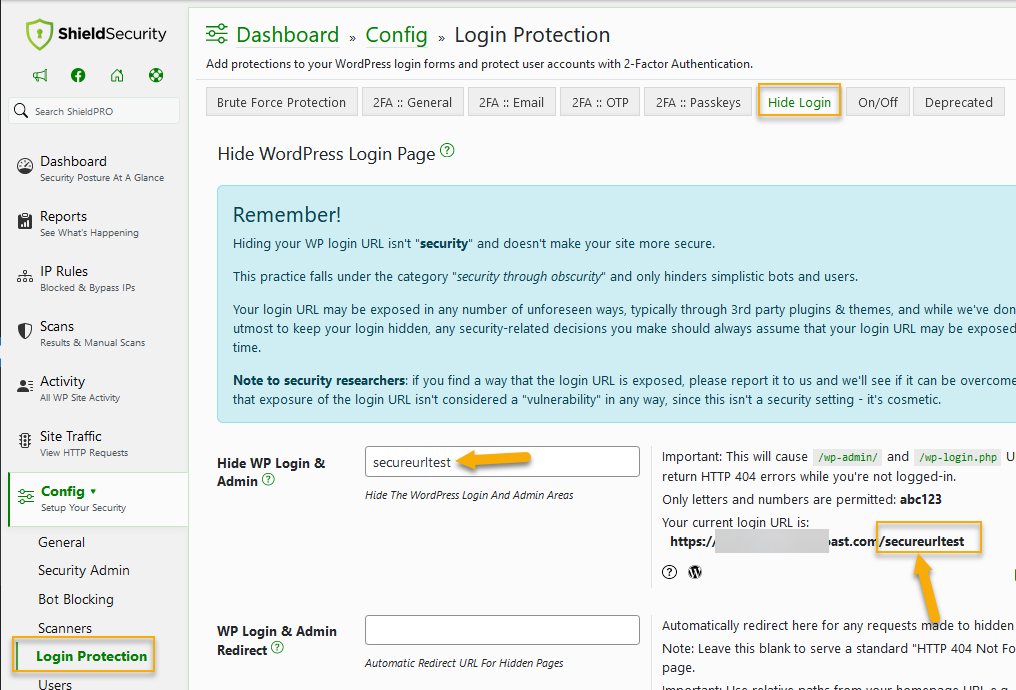Click the current login URL text
This screenshot has height=690, width=1016.
817,542
